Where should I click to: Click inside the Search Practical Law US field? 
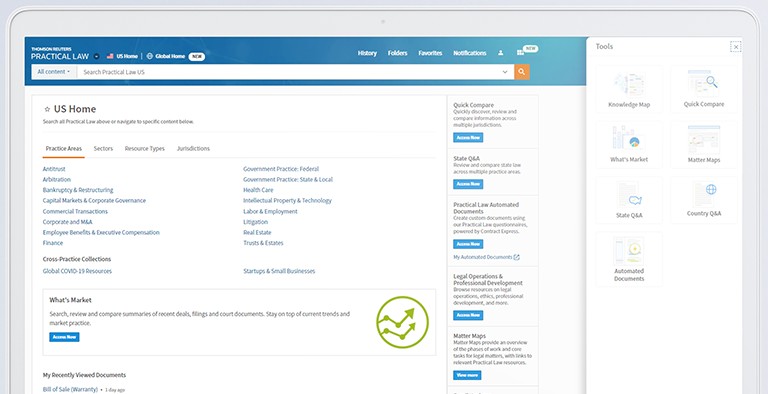point(289,72)
